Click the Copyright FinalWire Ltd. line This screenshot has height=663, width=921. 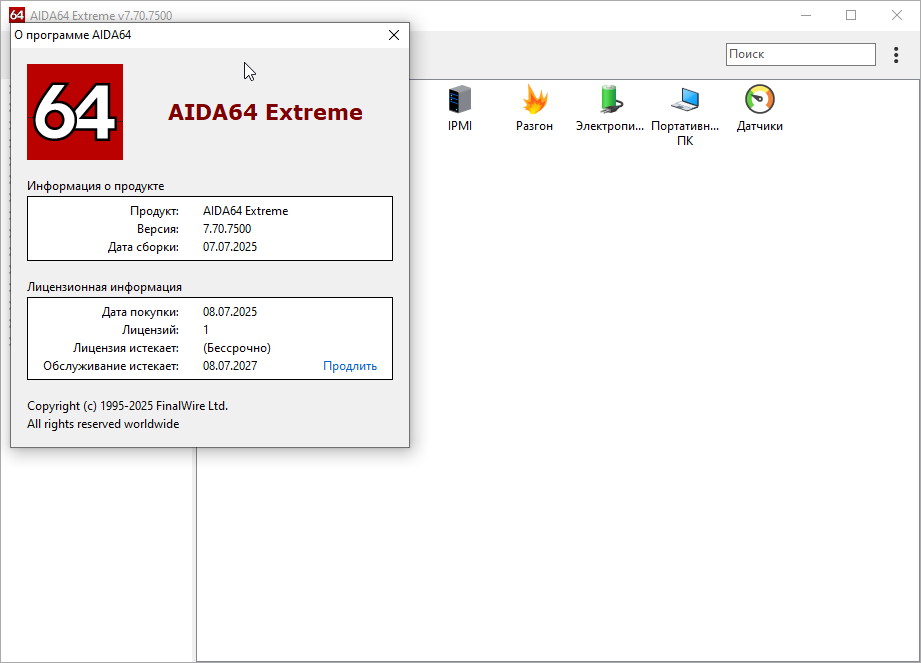click(x=127, y=406)
